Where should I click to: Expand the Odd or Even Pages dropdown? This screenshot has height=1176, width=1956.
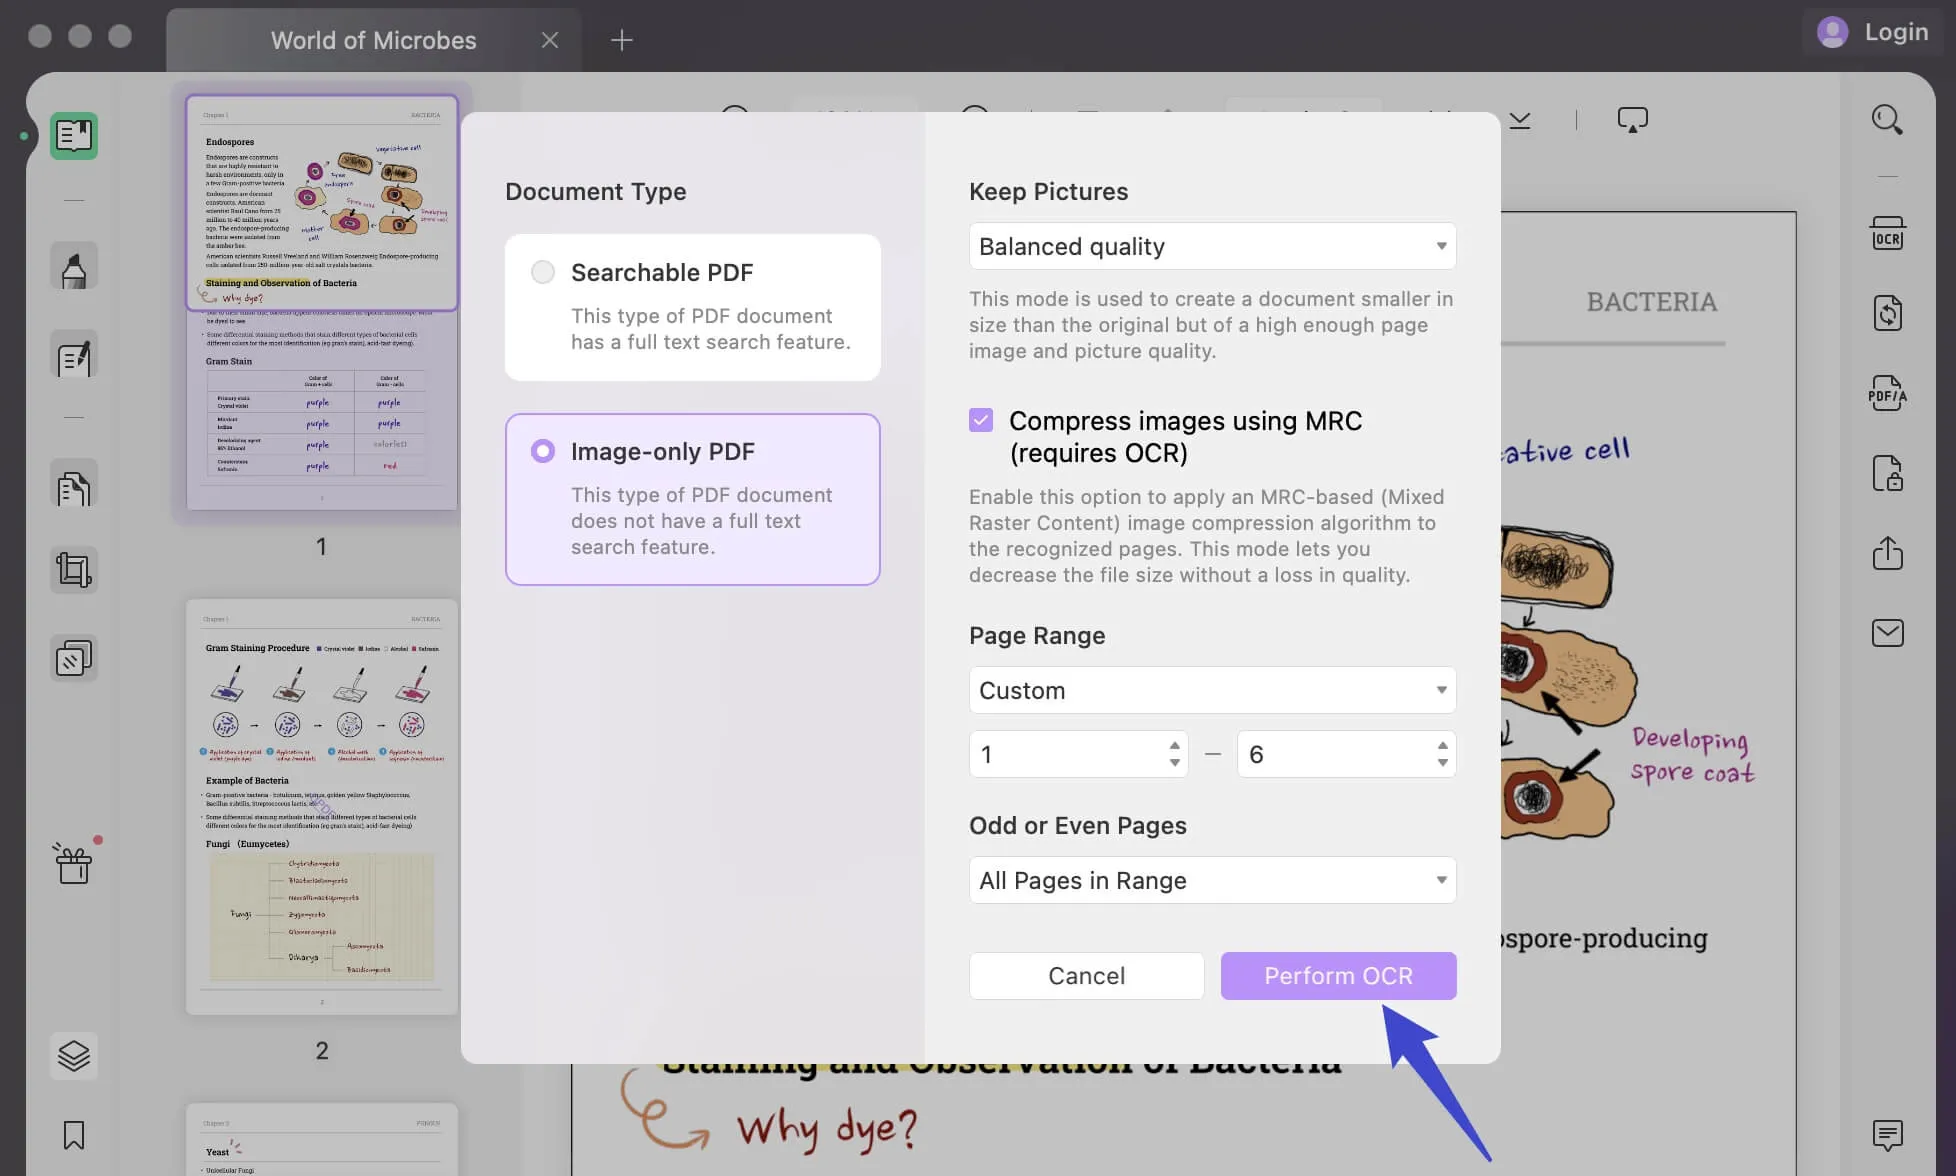pyautogui.click(x=1210, y=879)
